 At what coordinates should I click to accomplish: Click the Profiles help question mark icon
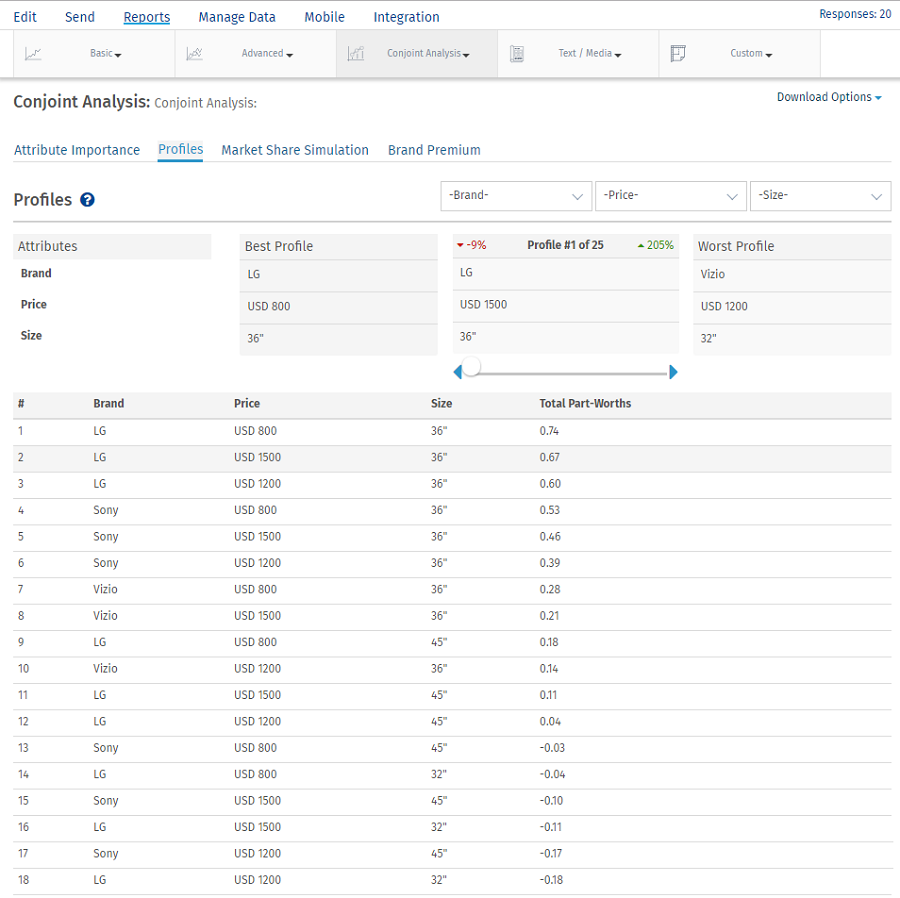(88, 200)
